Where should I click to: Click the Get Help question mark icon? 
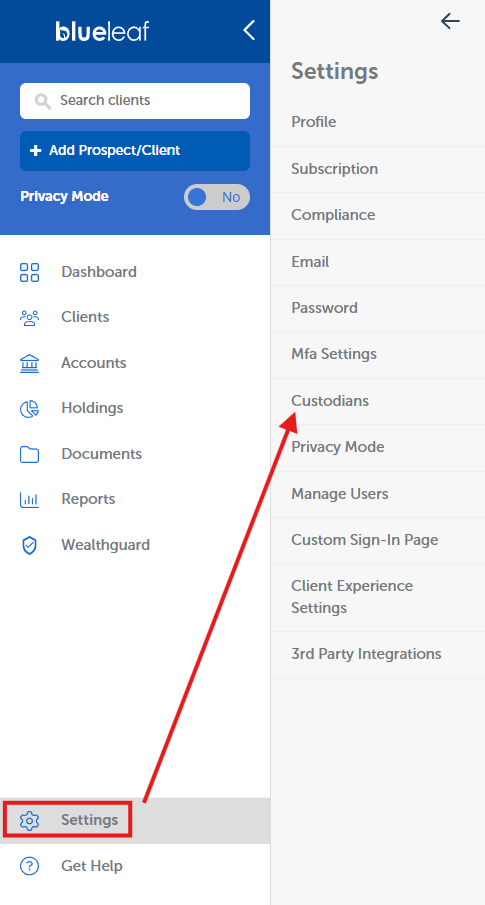tap(29, 866)
